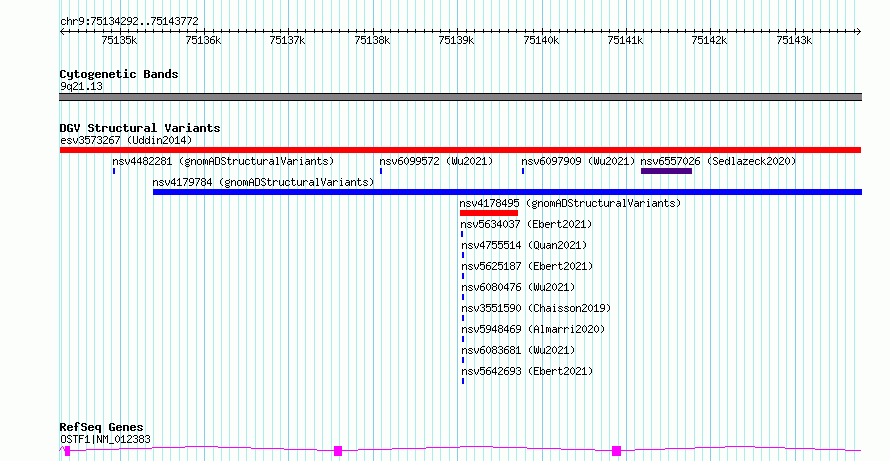
Task: Select the short red nsv4178495 bar
Action: (489, 213)
